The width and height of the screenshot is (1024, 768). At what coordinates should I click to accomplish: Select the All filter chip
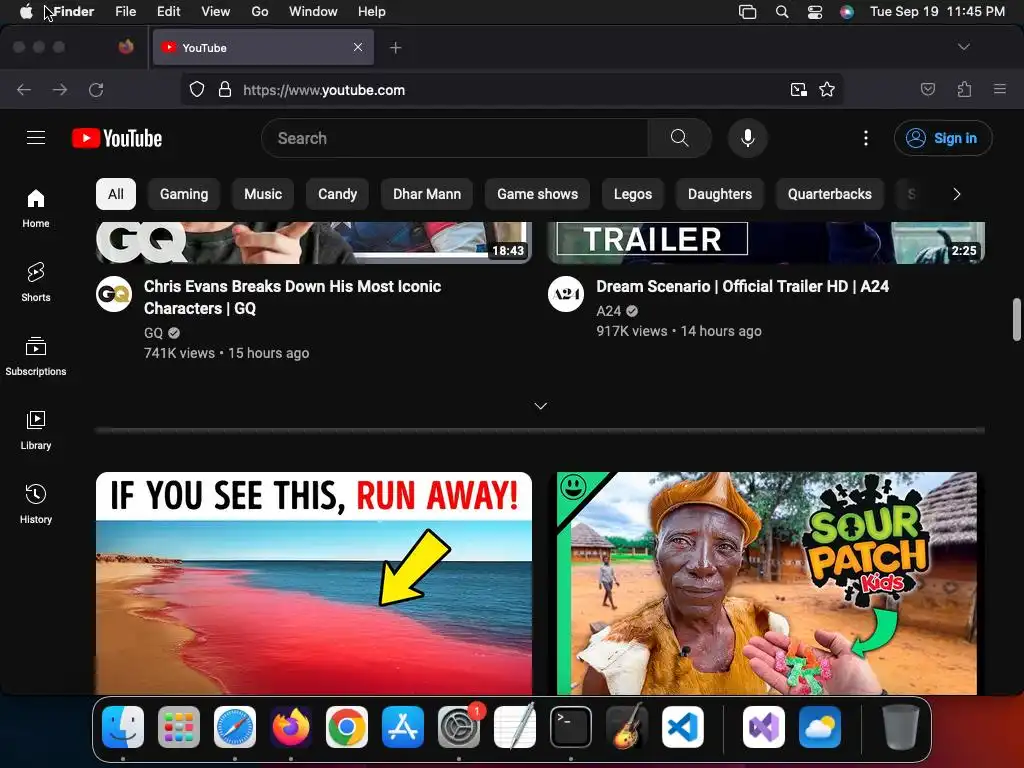coord(116,194)
